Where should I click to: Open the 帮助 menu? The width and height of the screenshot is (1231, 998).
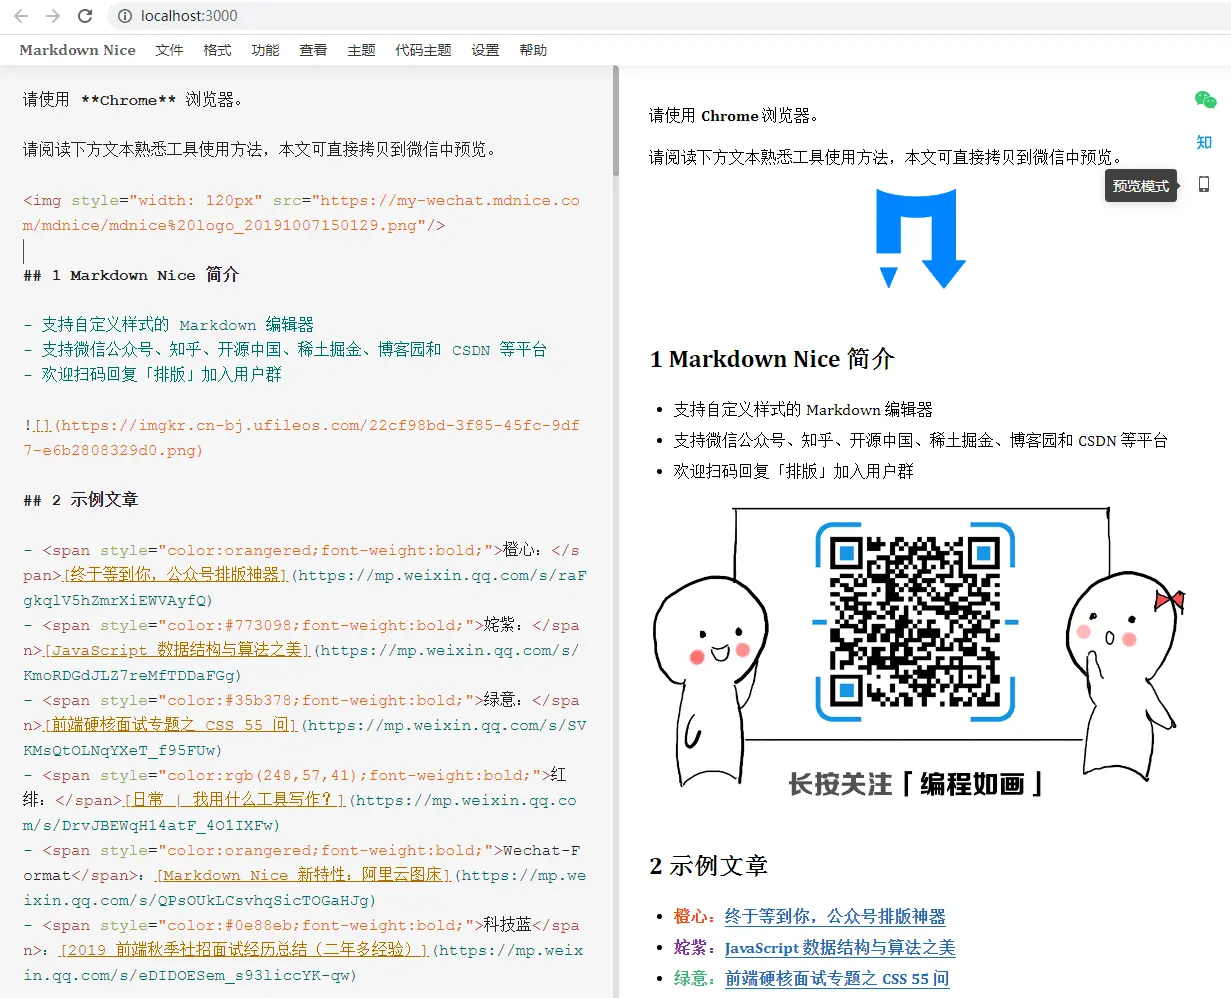(533, 50)
